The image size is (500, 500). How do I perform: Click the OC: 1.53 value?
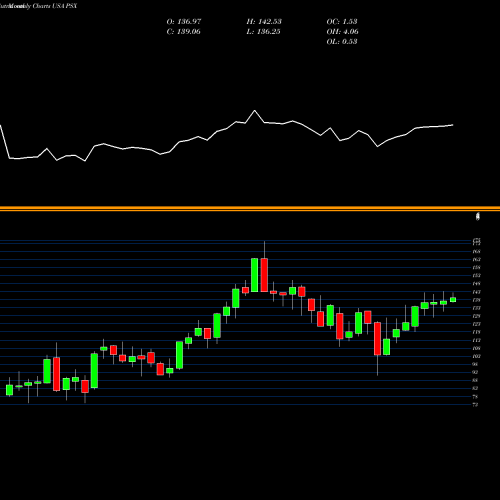click(x=342, y=22)
